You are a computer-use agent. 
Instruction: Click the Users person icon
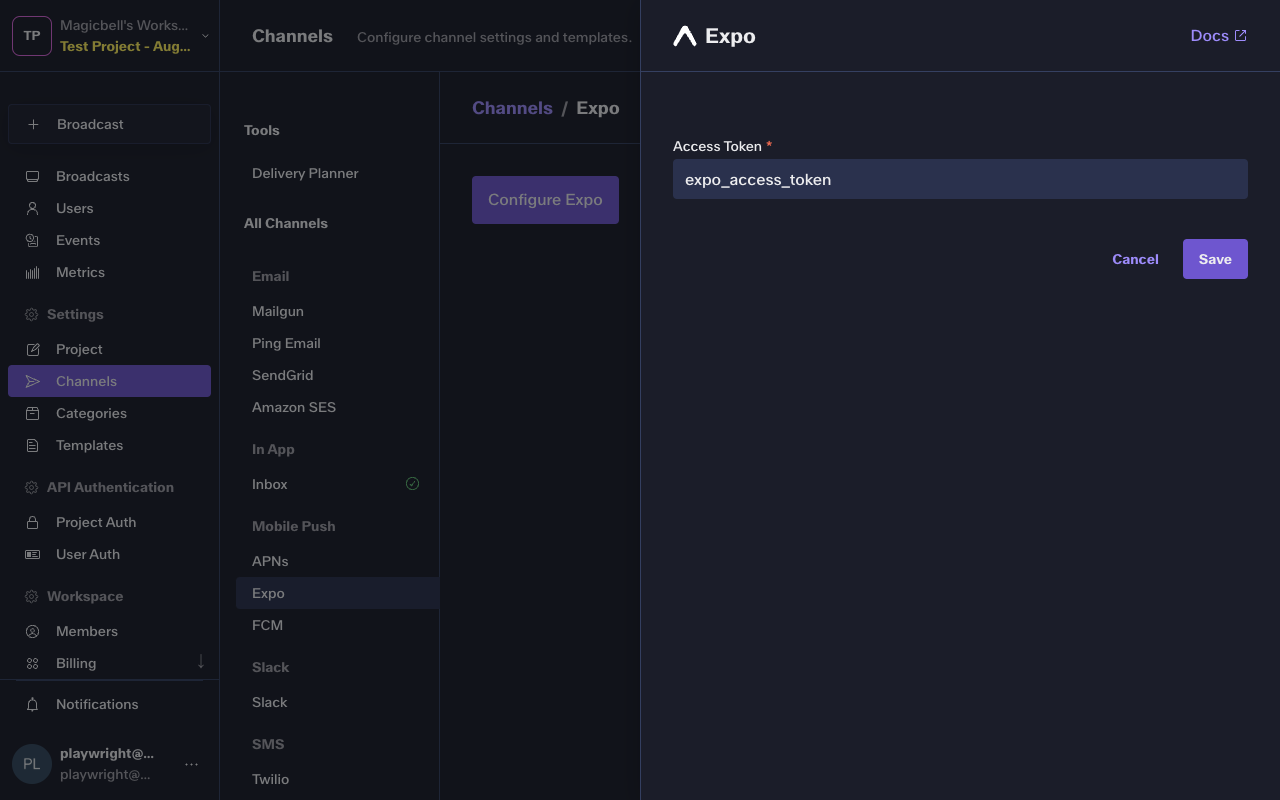point(32,208)
